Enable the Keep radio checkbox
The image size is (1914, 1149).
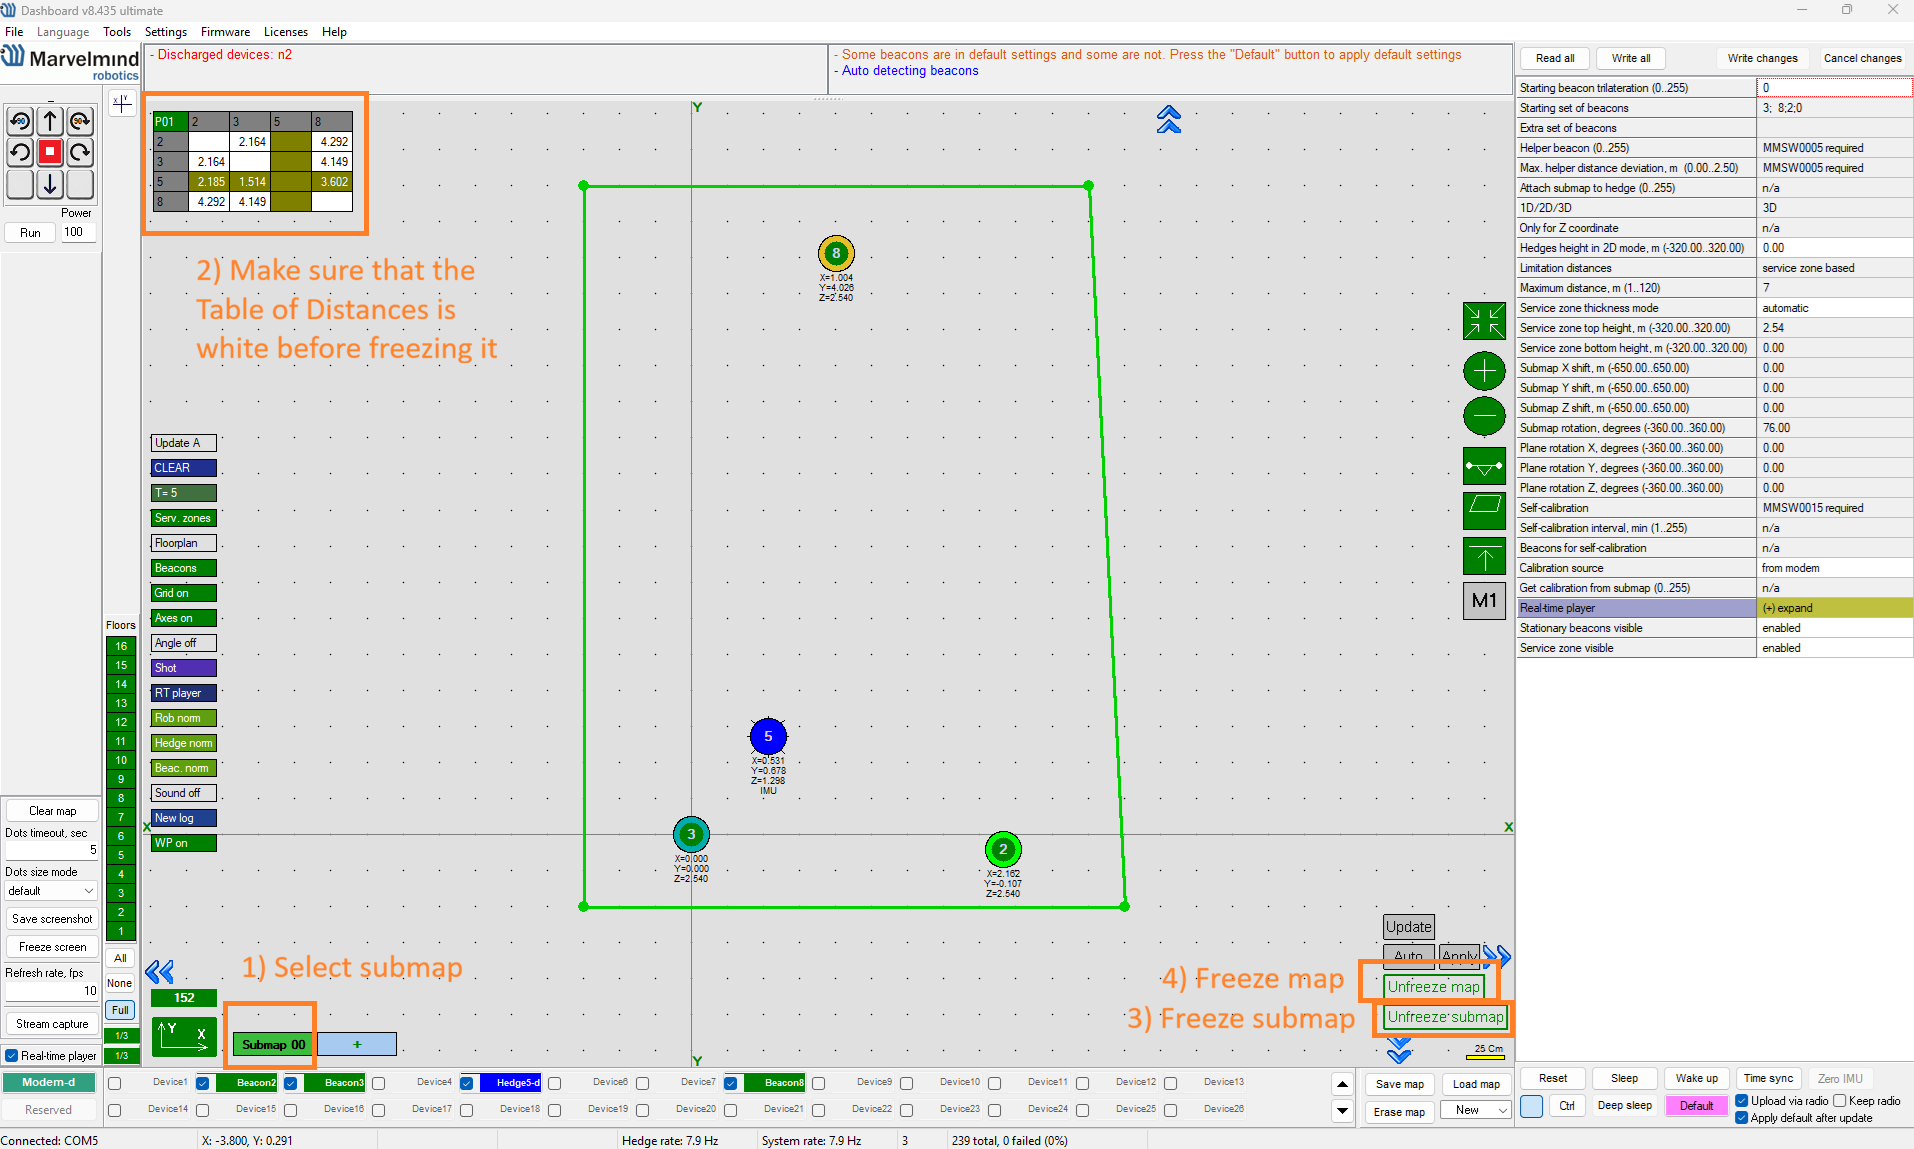(x=1840, y=1101)
